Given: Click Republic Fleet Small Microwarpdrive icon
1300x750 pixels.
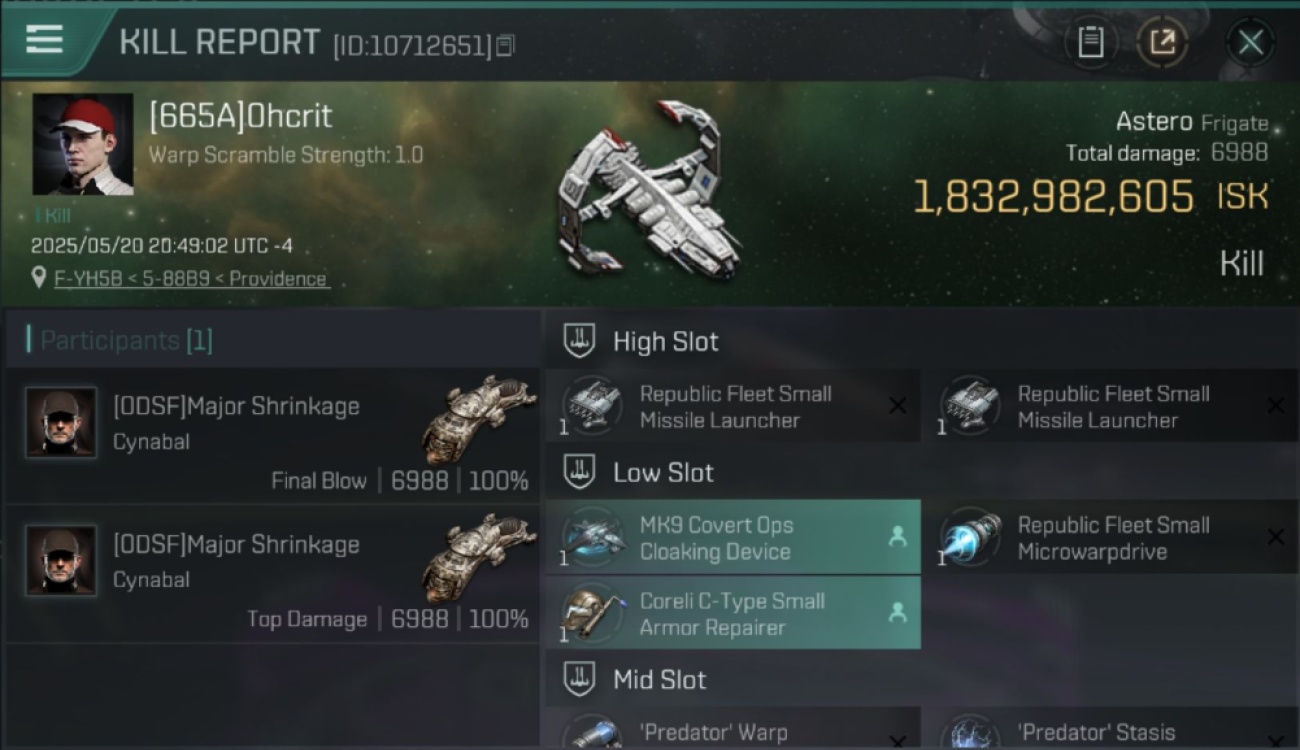Looking at the screenshot, I should [x=972, y=538].
